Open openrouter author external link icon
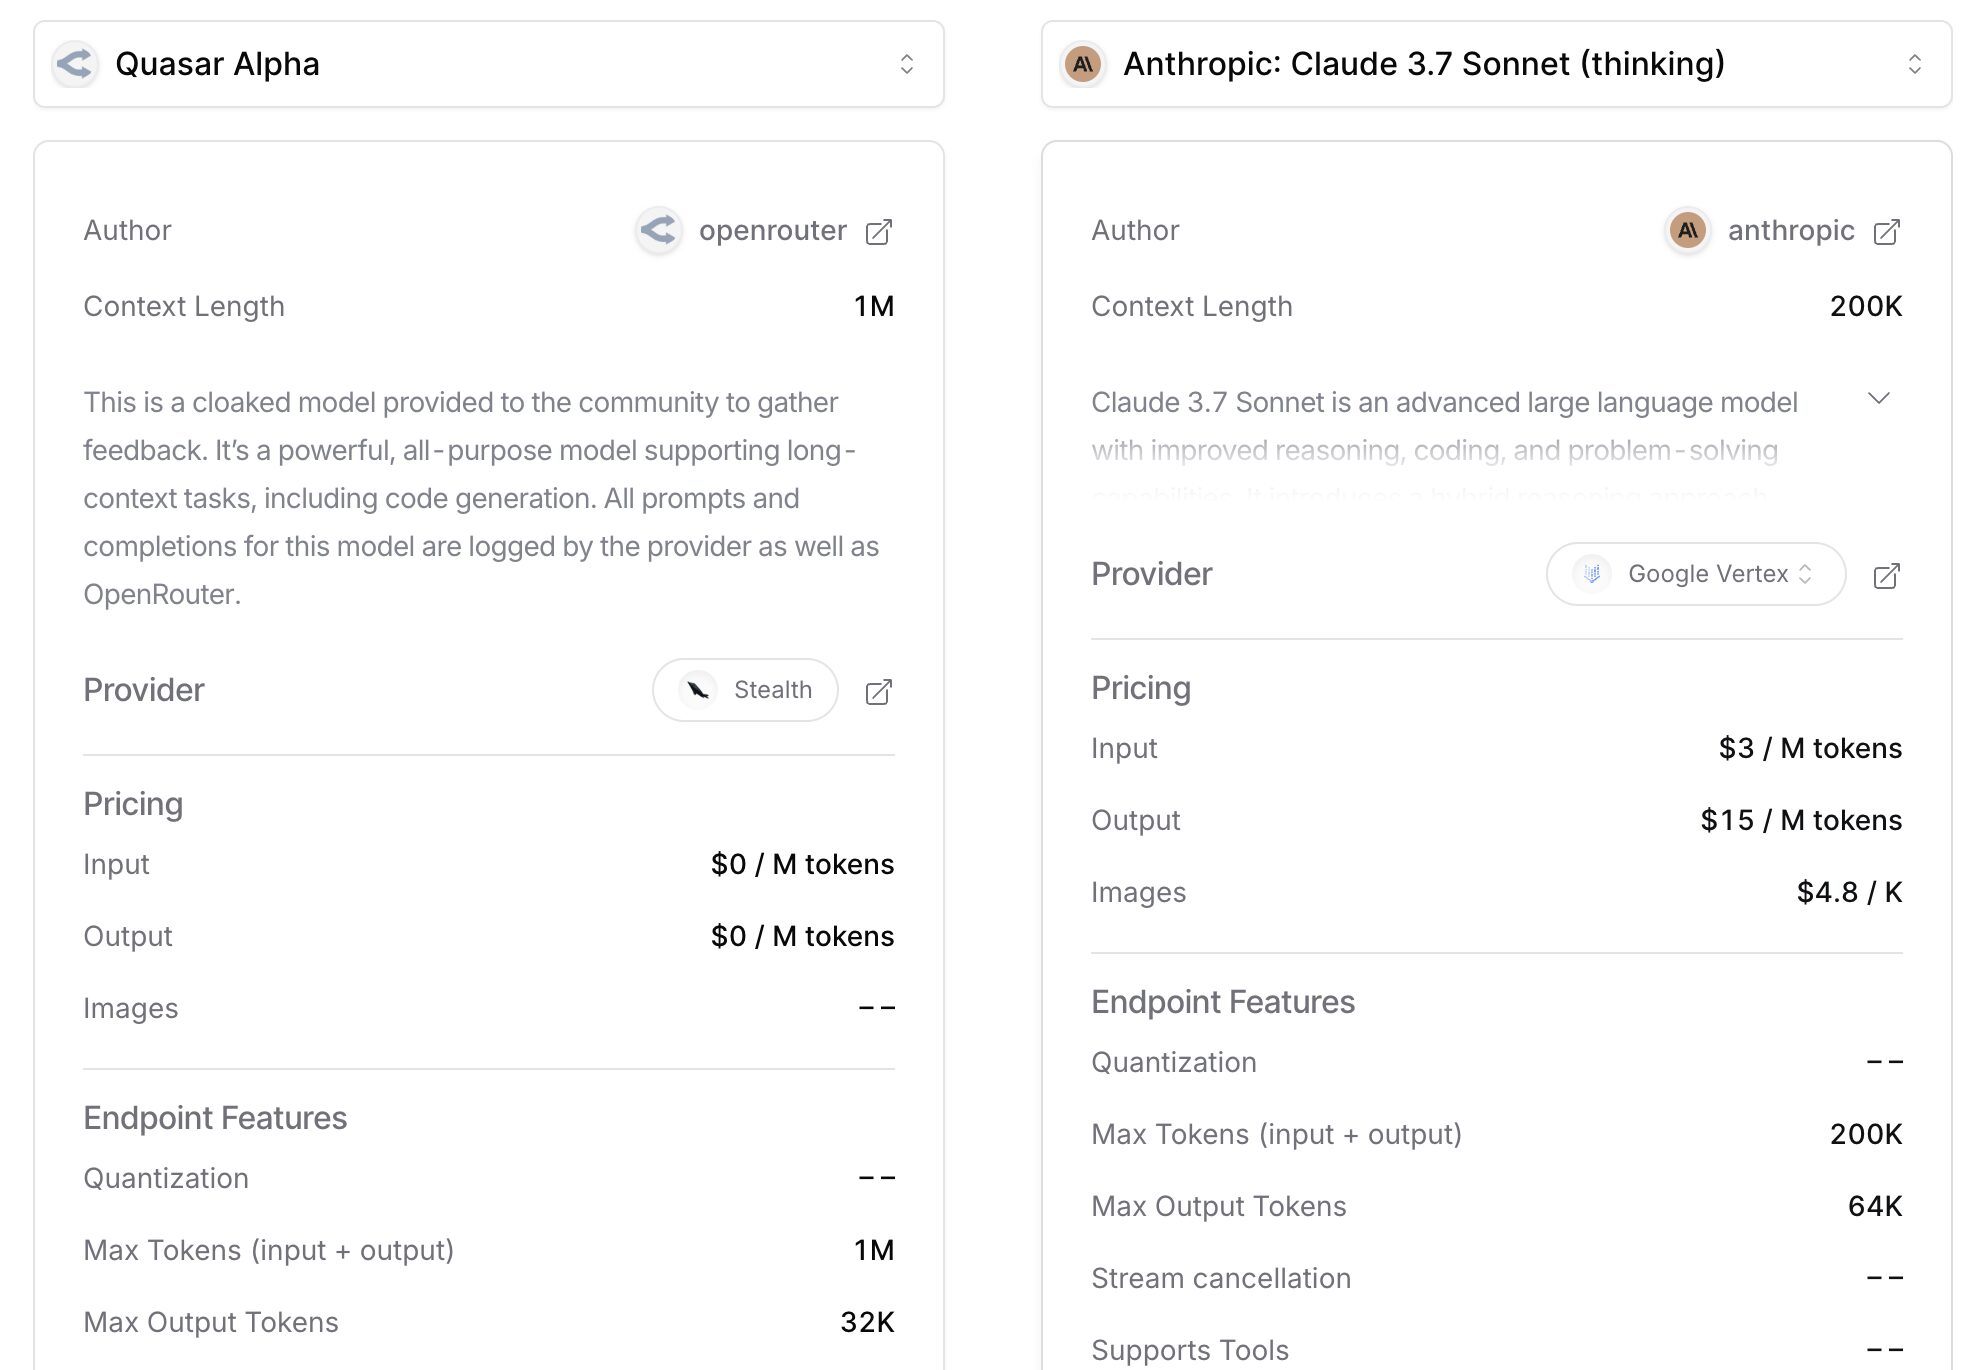Image resolution: width=1970 pixels, height=1370 pixels. pos(878,232)
